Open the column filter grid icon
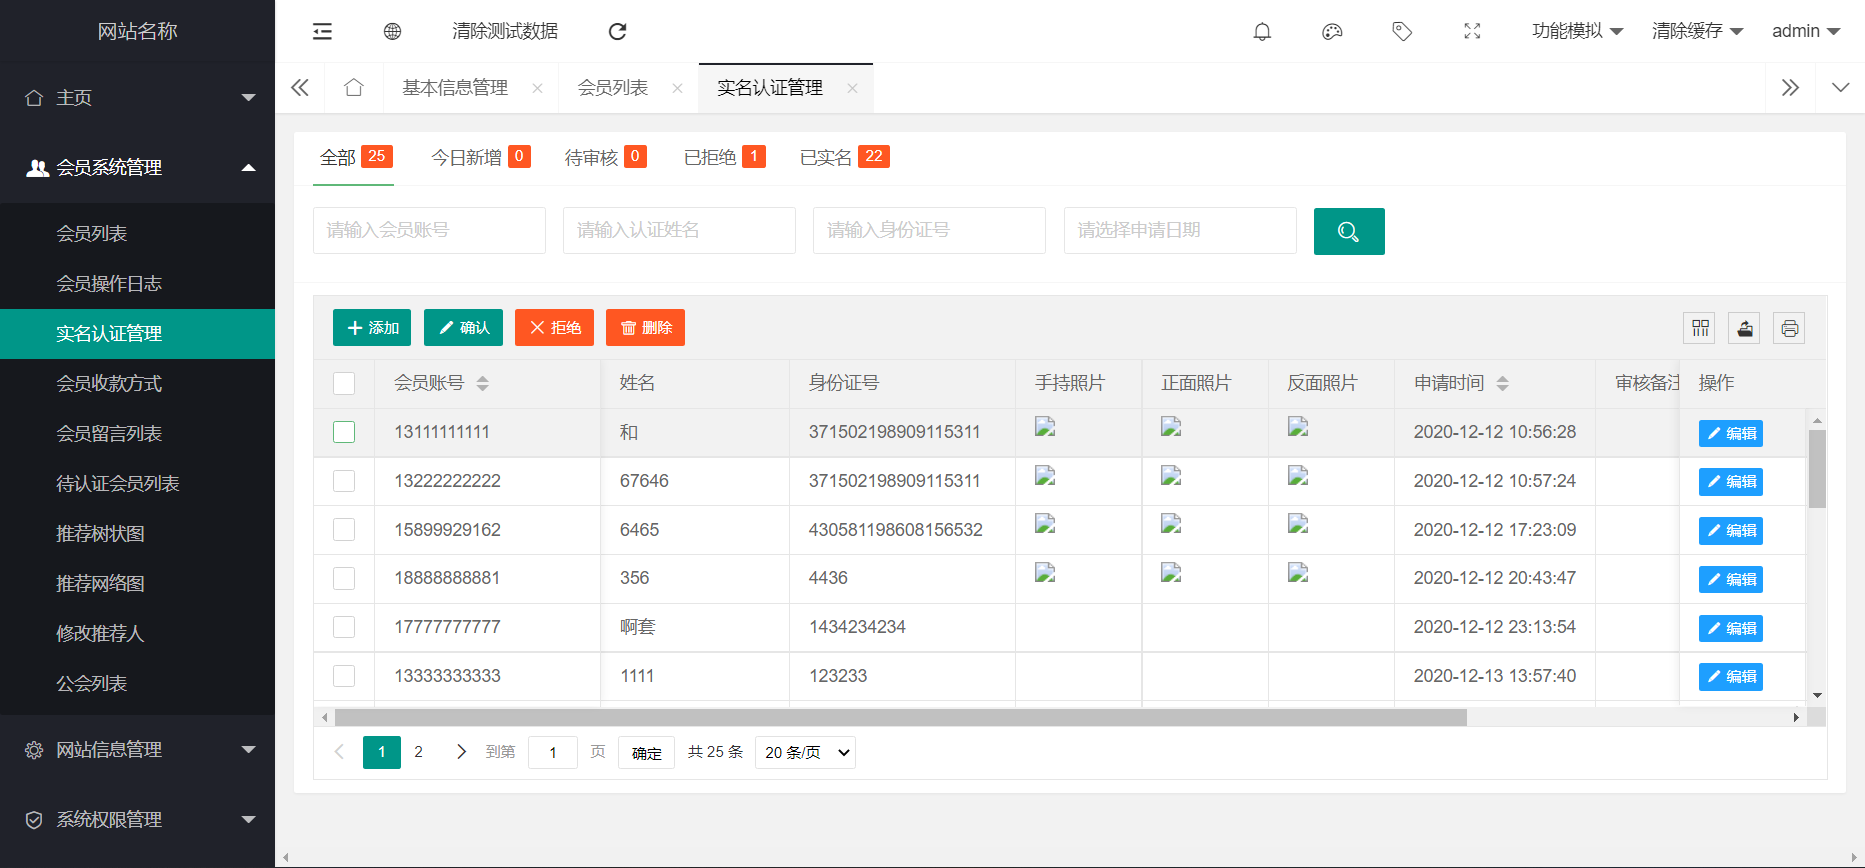1865x868 pixels. click(x=1700, y=328)
